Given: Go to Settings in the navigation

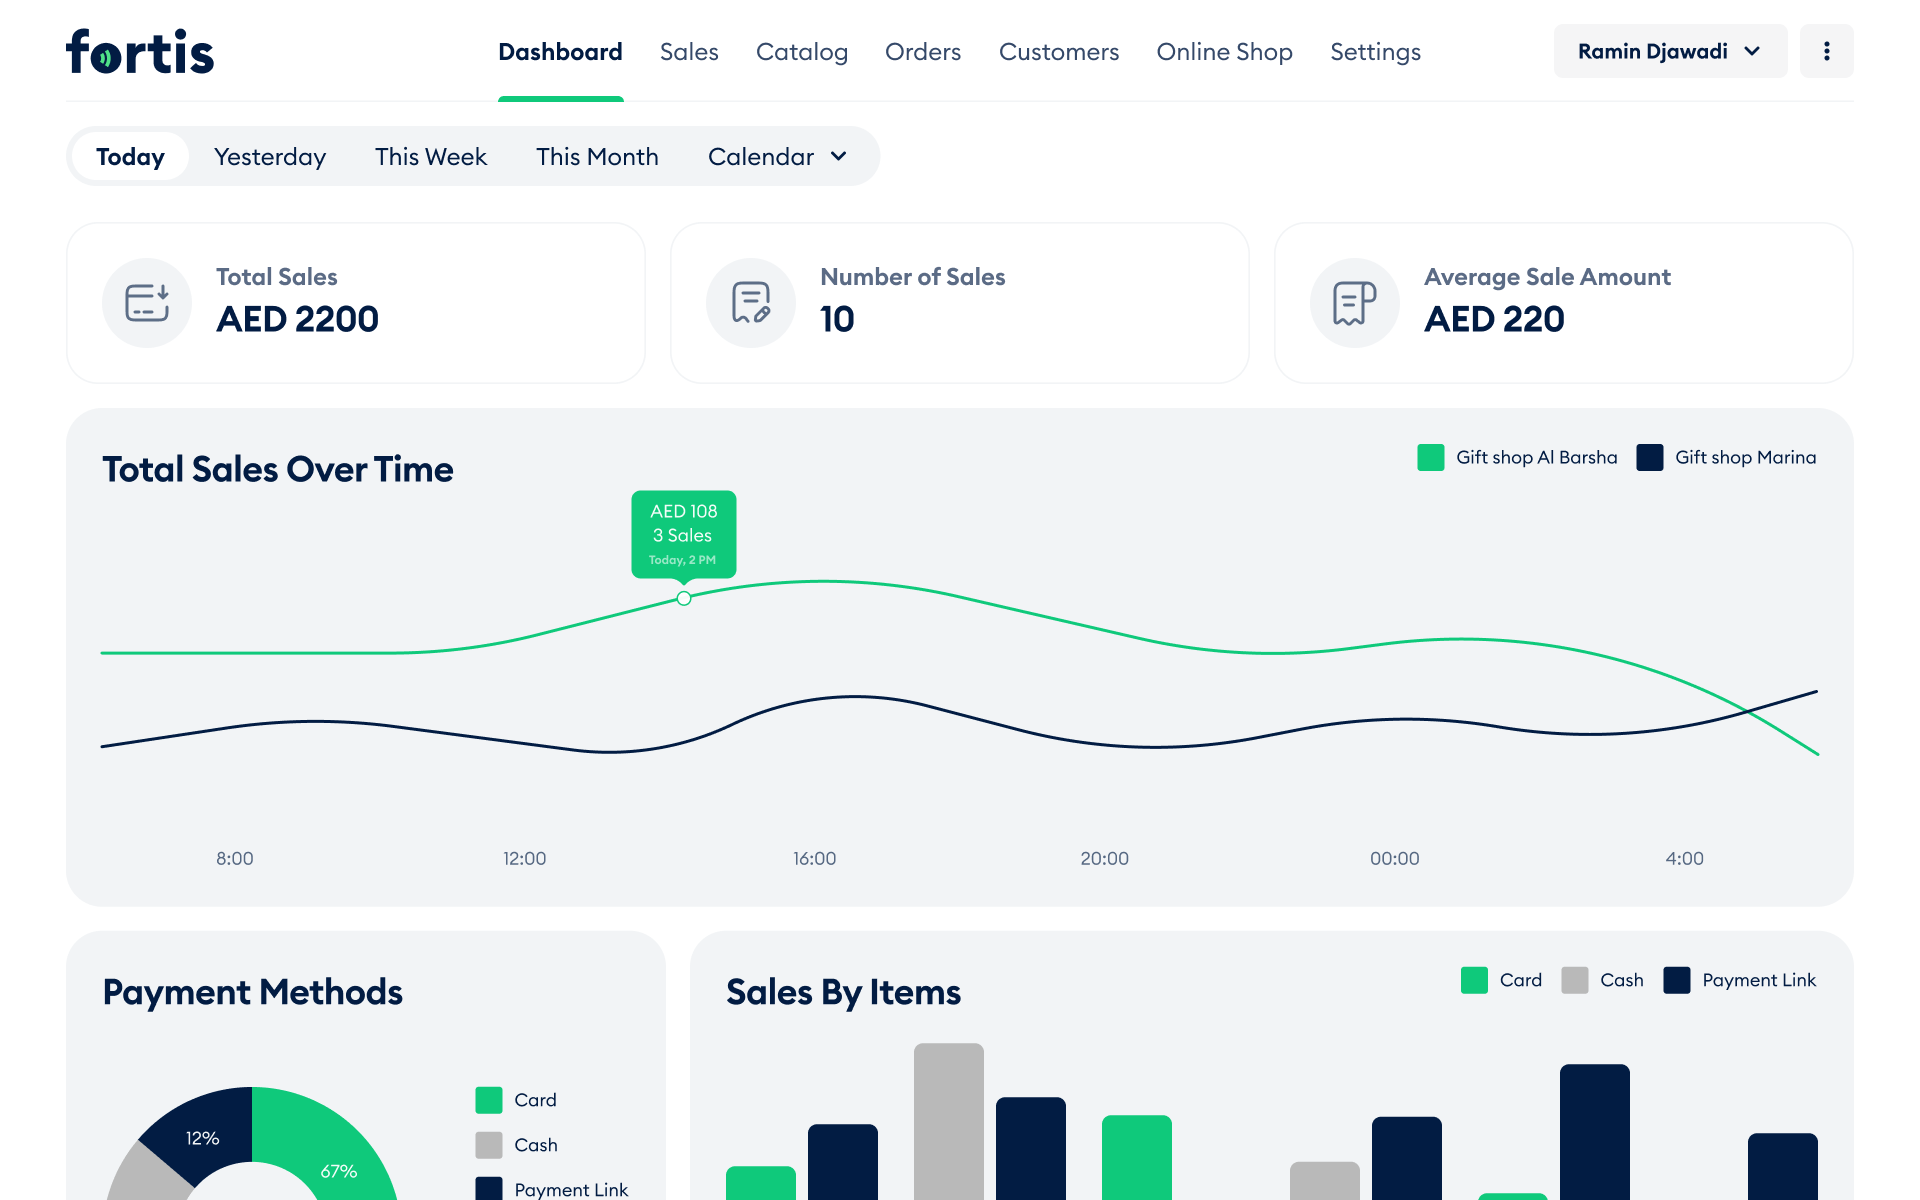Looking at the screenshot, I should (x=1375, y=52).
